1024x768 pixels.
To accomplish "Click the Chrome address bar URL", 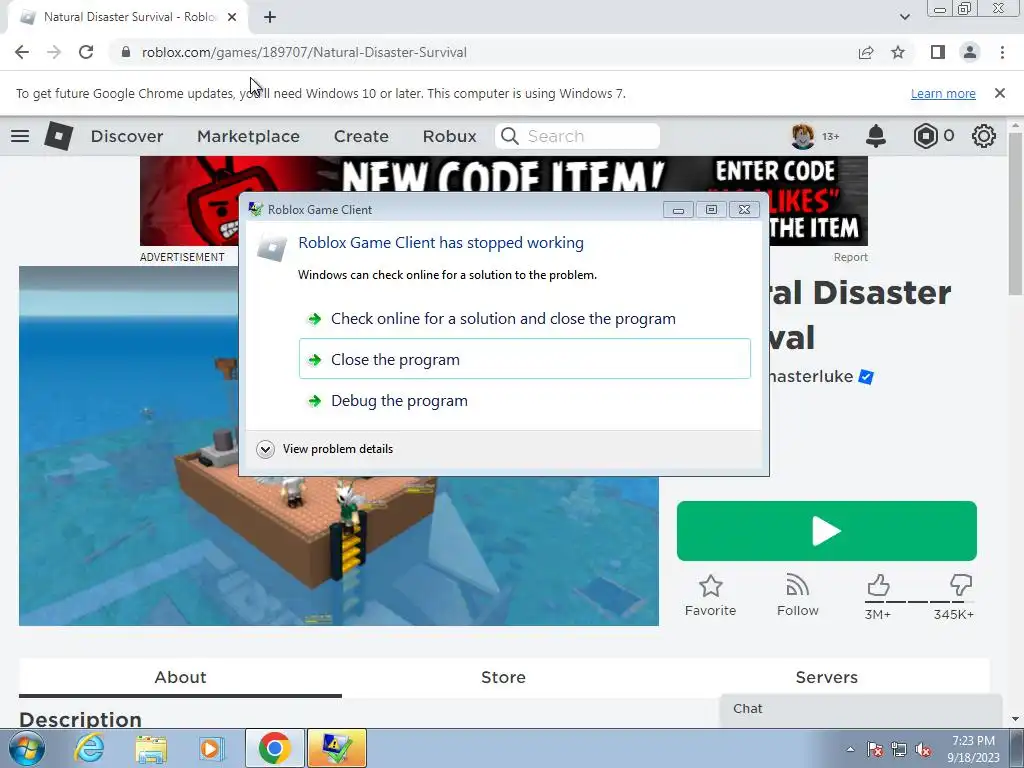I will pyautogui.click(x=304, y=52).
